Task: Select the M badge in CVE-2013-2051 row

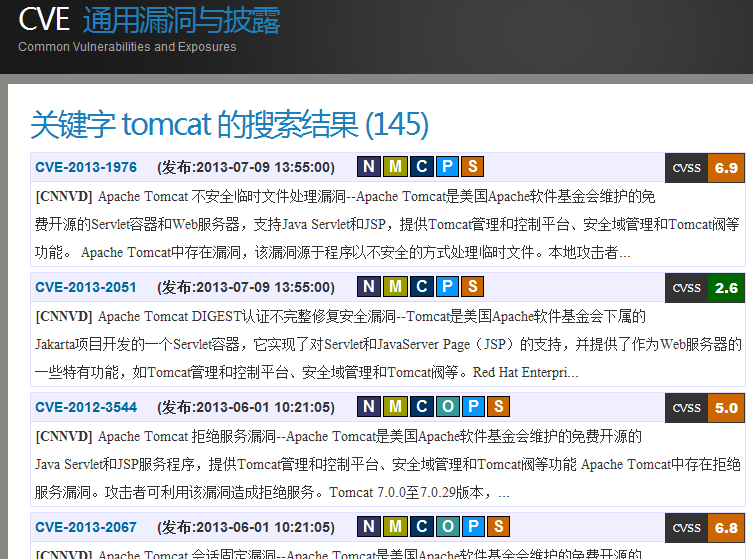Action: coord(395,287)
